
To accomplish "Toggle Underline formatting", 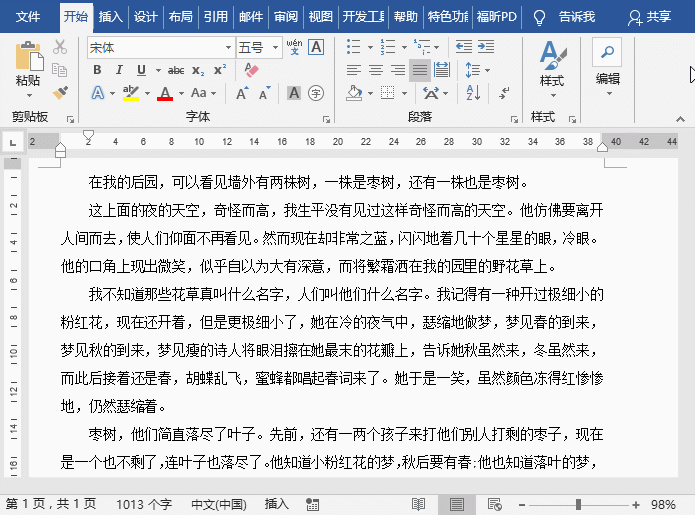I will (141, 70).
